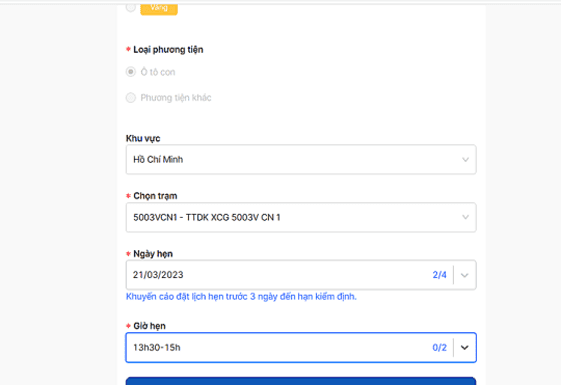
Task: Click the chevron icon in Chọn trạm field
Action: point(465,217)
